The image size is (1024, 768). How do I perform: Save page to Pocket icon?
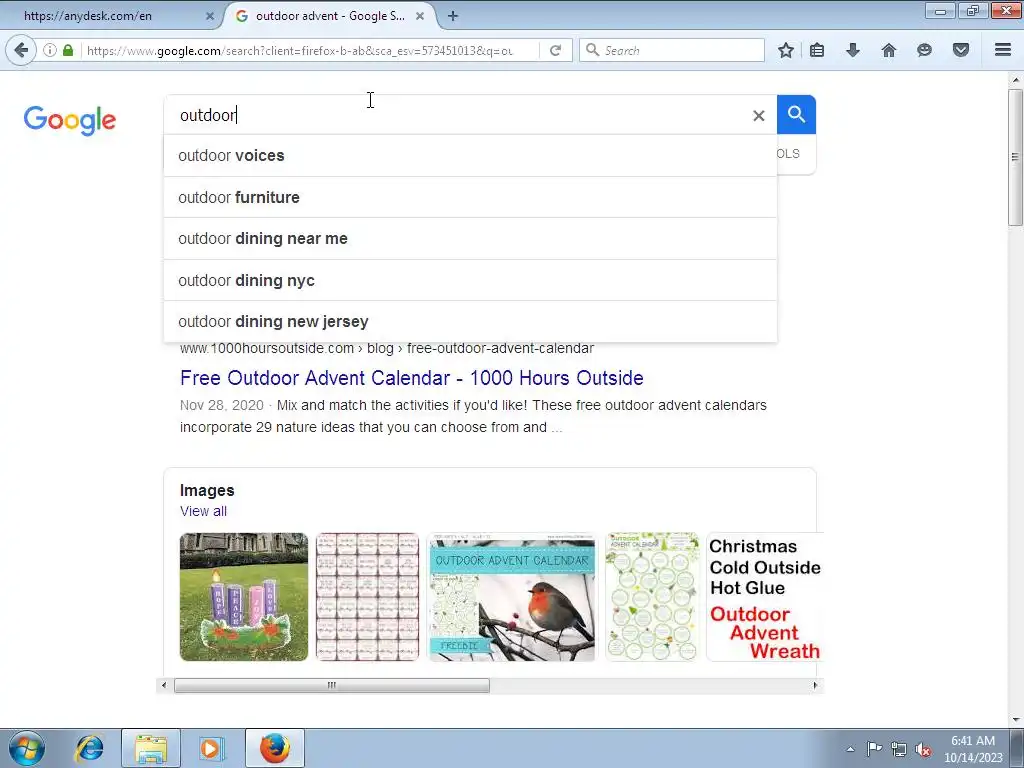961,50
